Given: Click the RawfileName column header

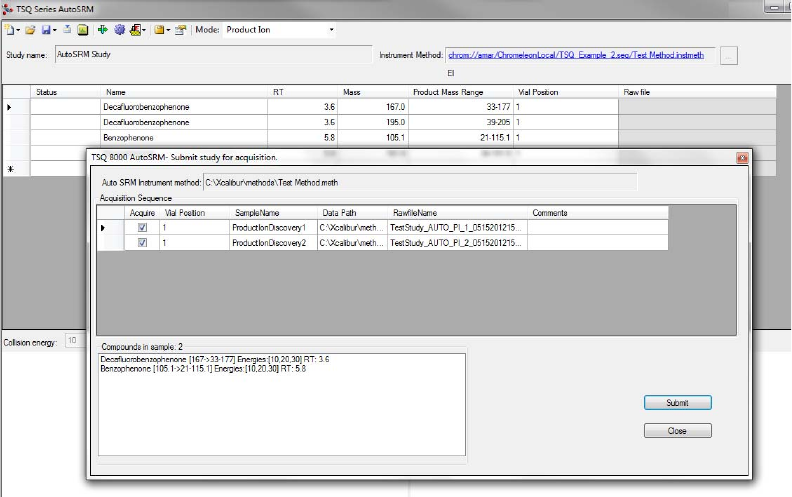Looking at the screenshot, I should (414, 213).
